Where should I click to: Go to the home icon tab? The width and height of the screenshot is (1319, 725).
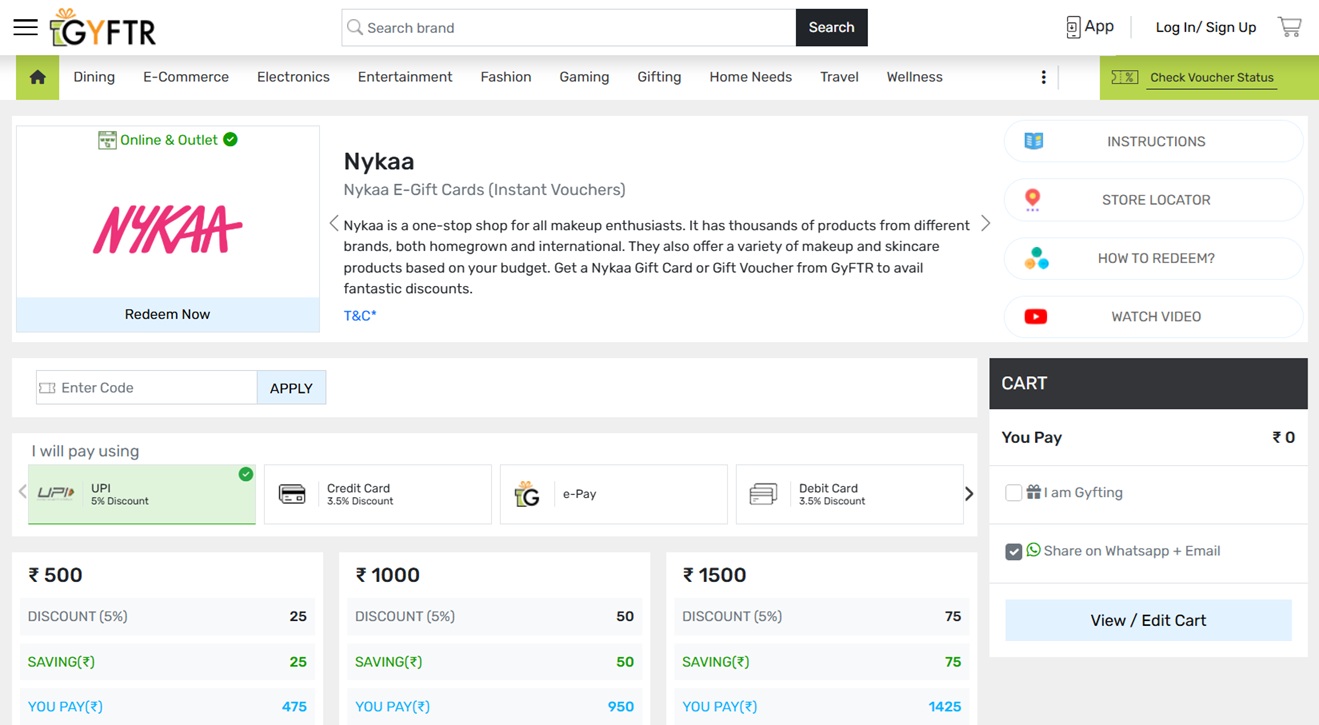pos(38,77)
